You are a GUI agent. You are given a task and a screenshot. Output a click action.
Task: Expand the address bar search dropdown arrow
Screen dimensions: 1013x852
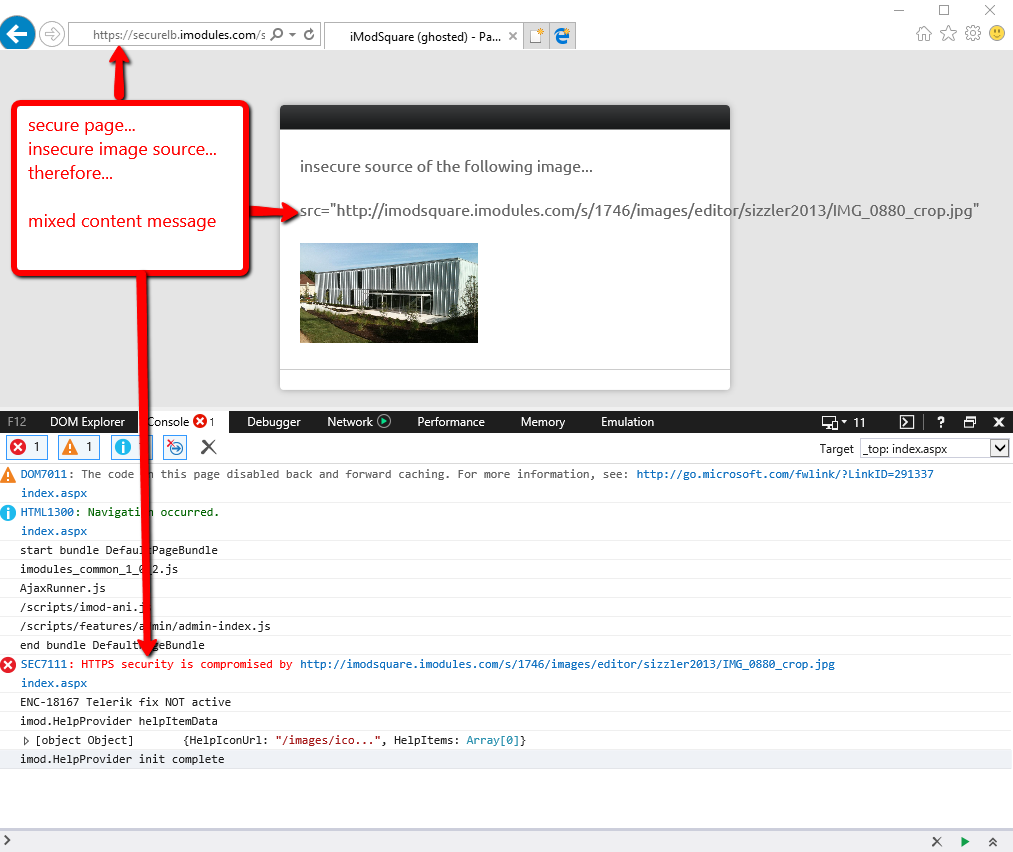[292, 35]
